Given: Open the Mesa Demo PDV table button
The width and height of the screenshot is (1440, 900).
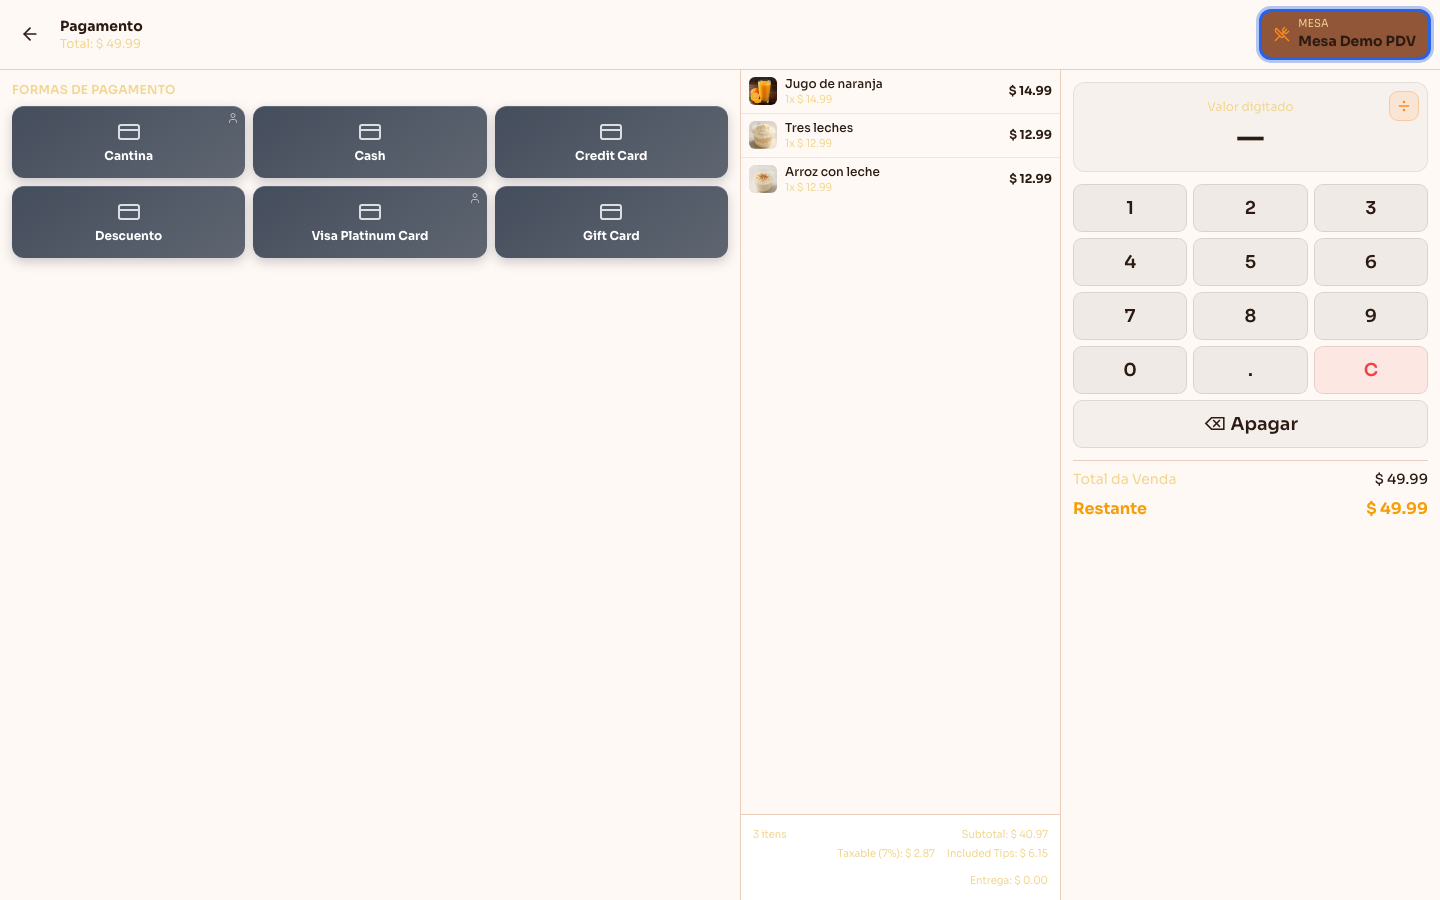Looking at the screenshot, I should 1345,34.
